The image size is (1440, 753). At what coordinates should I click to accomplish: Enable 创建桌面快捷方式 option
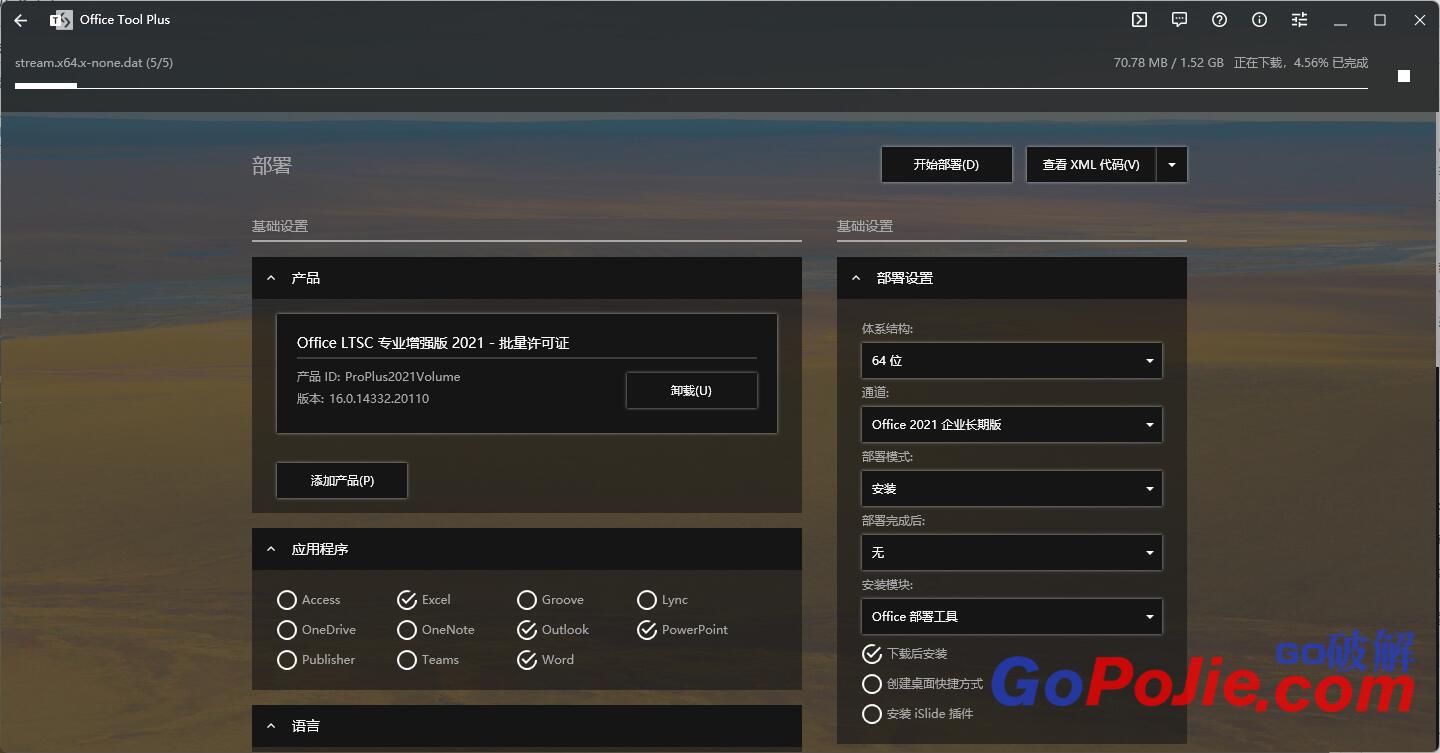pyautogui.click(x=922, y=684)
